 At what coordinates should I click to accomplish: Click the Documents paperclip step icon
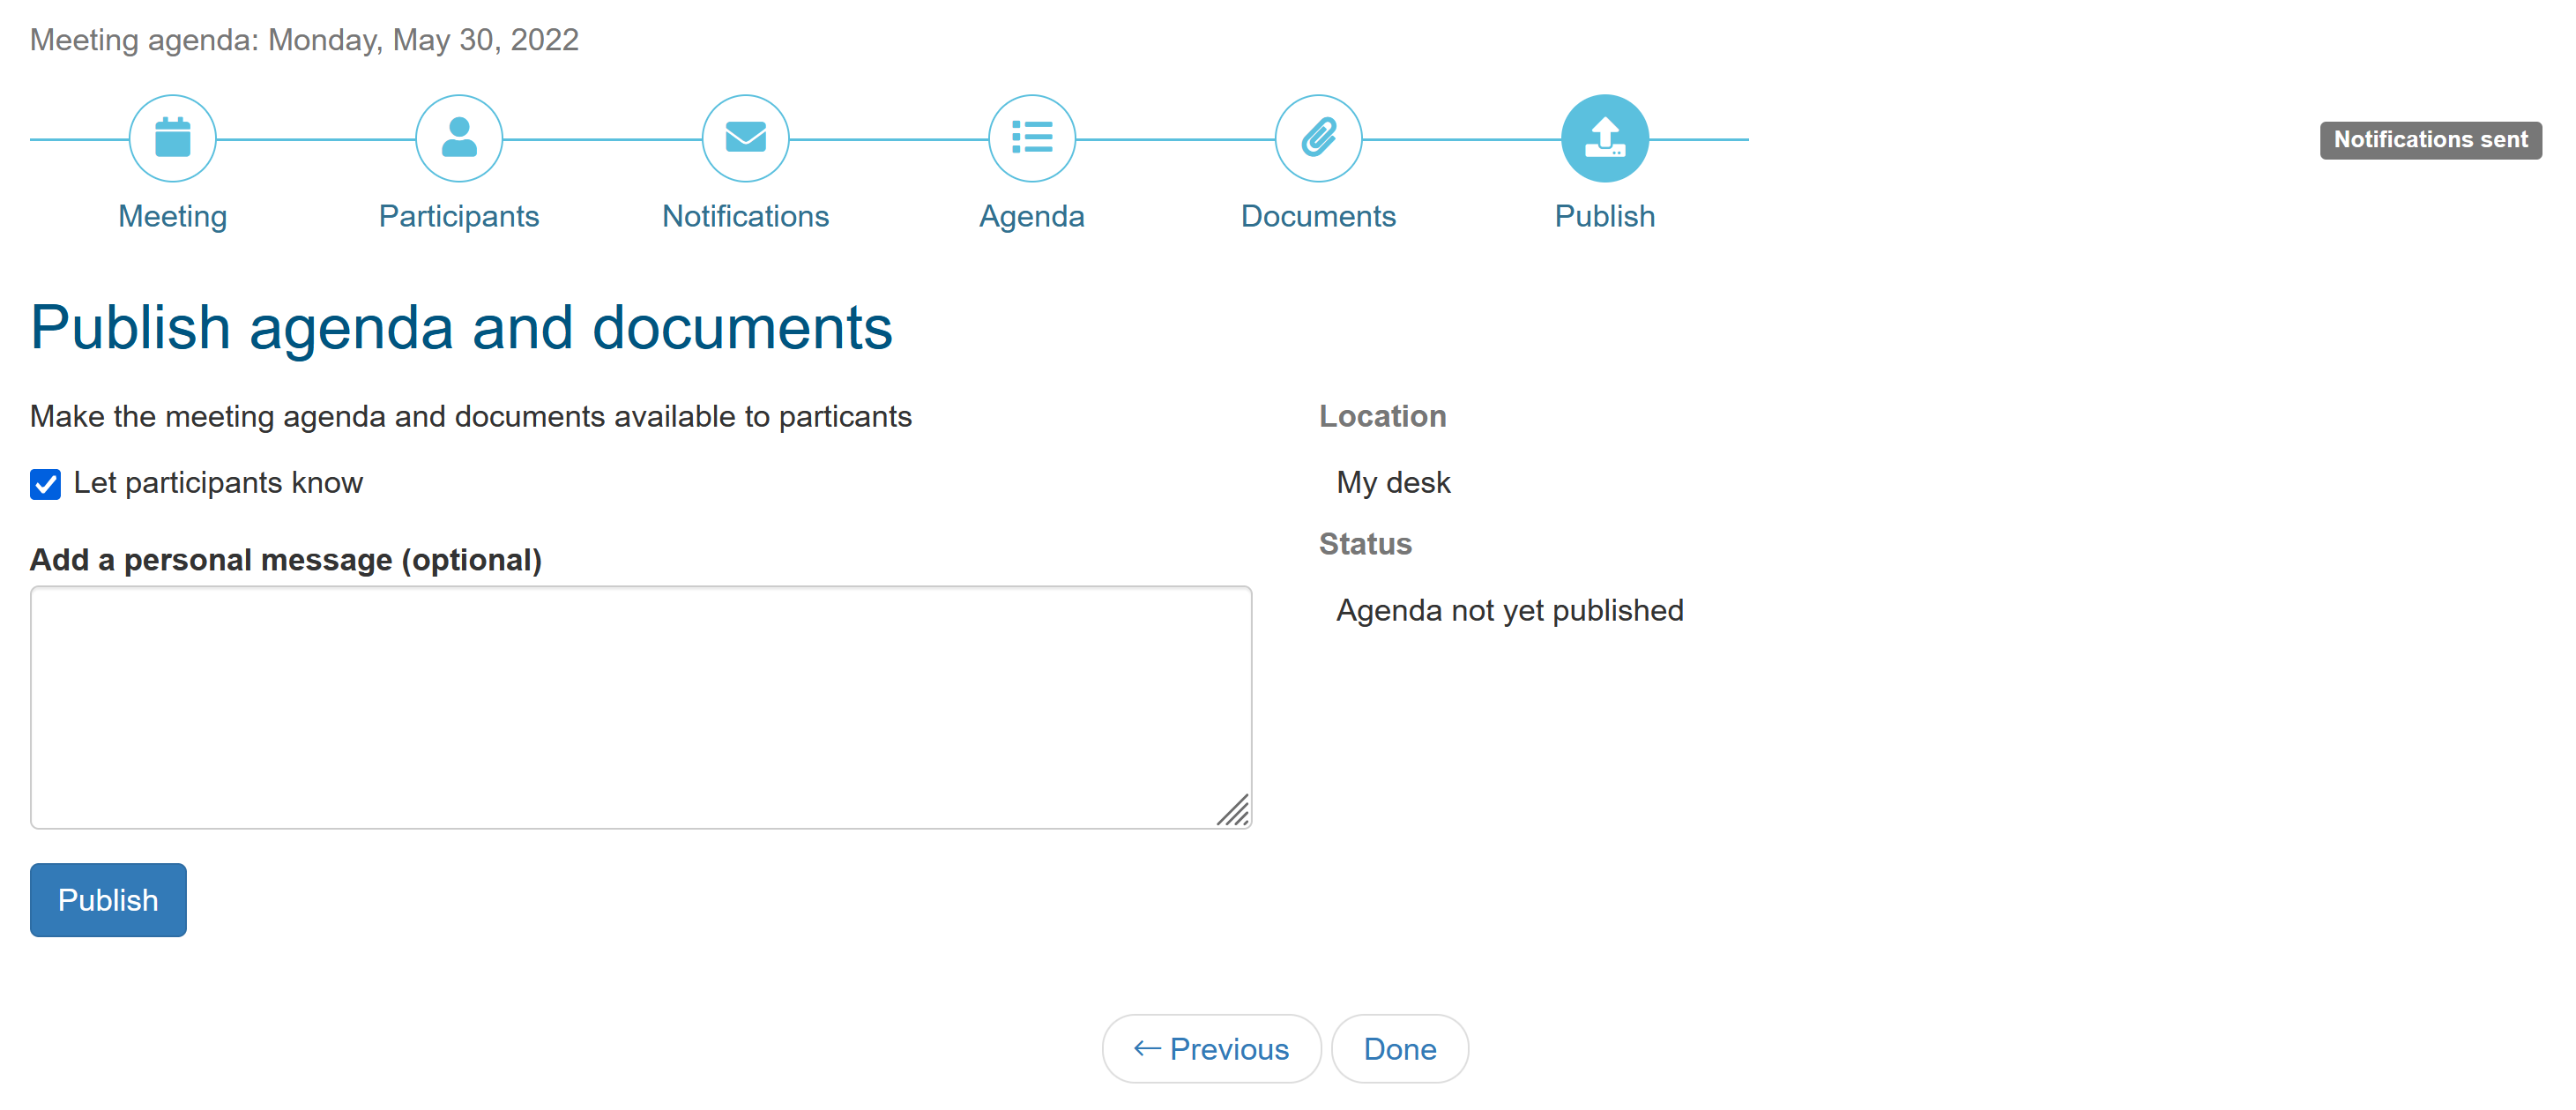coord(1318,138)
